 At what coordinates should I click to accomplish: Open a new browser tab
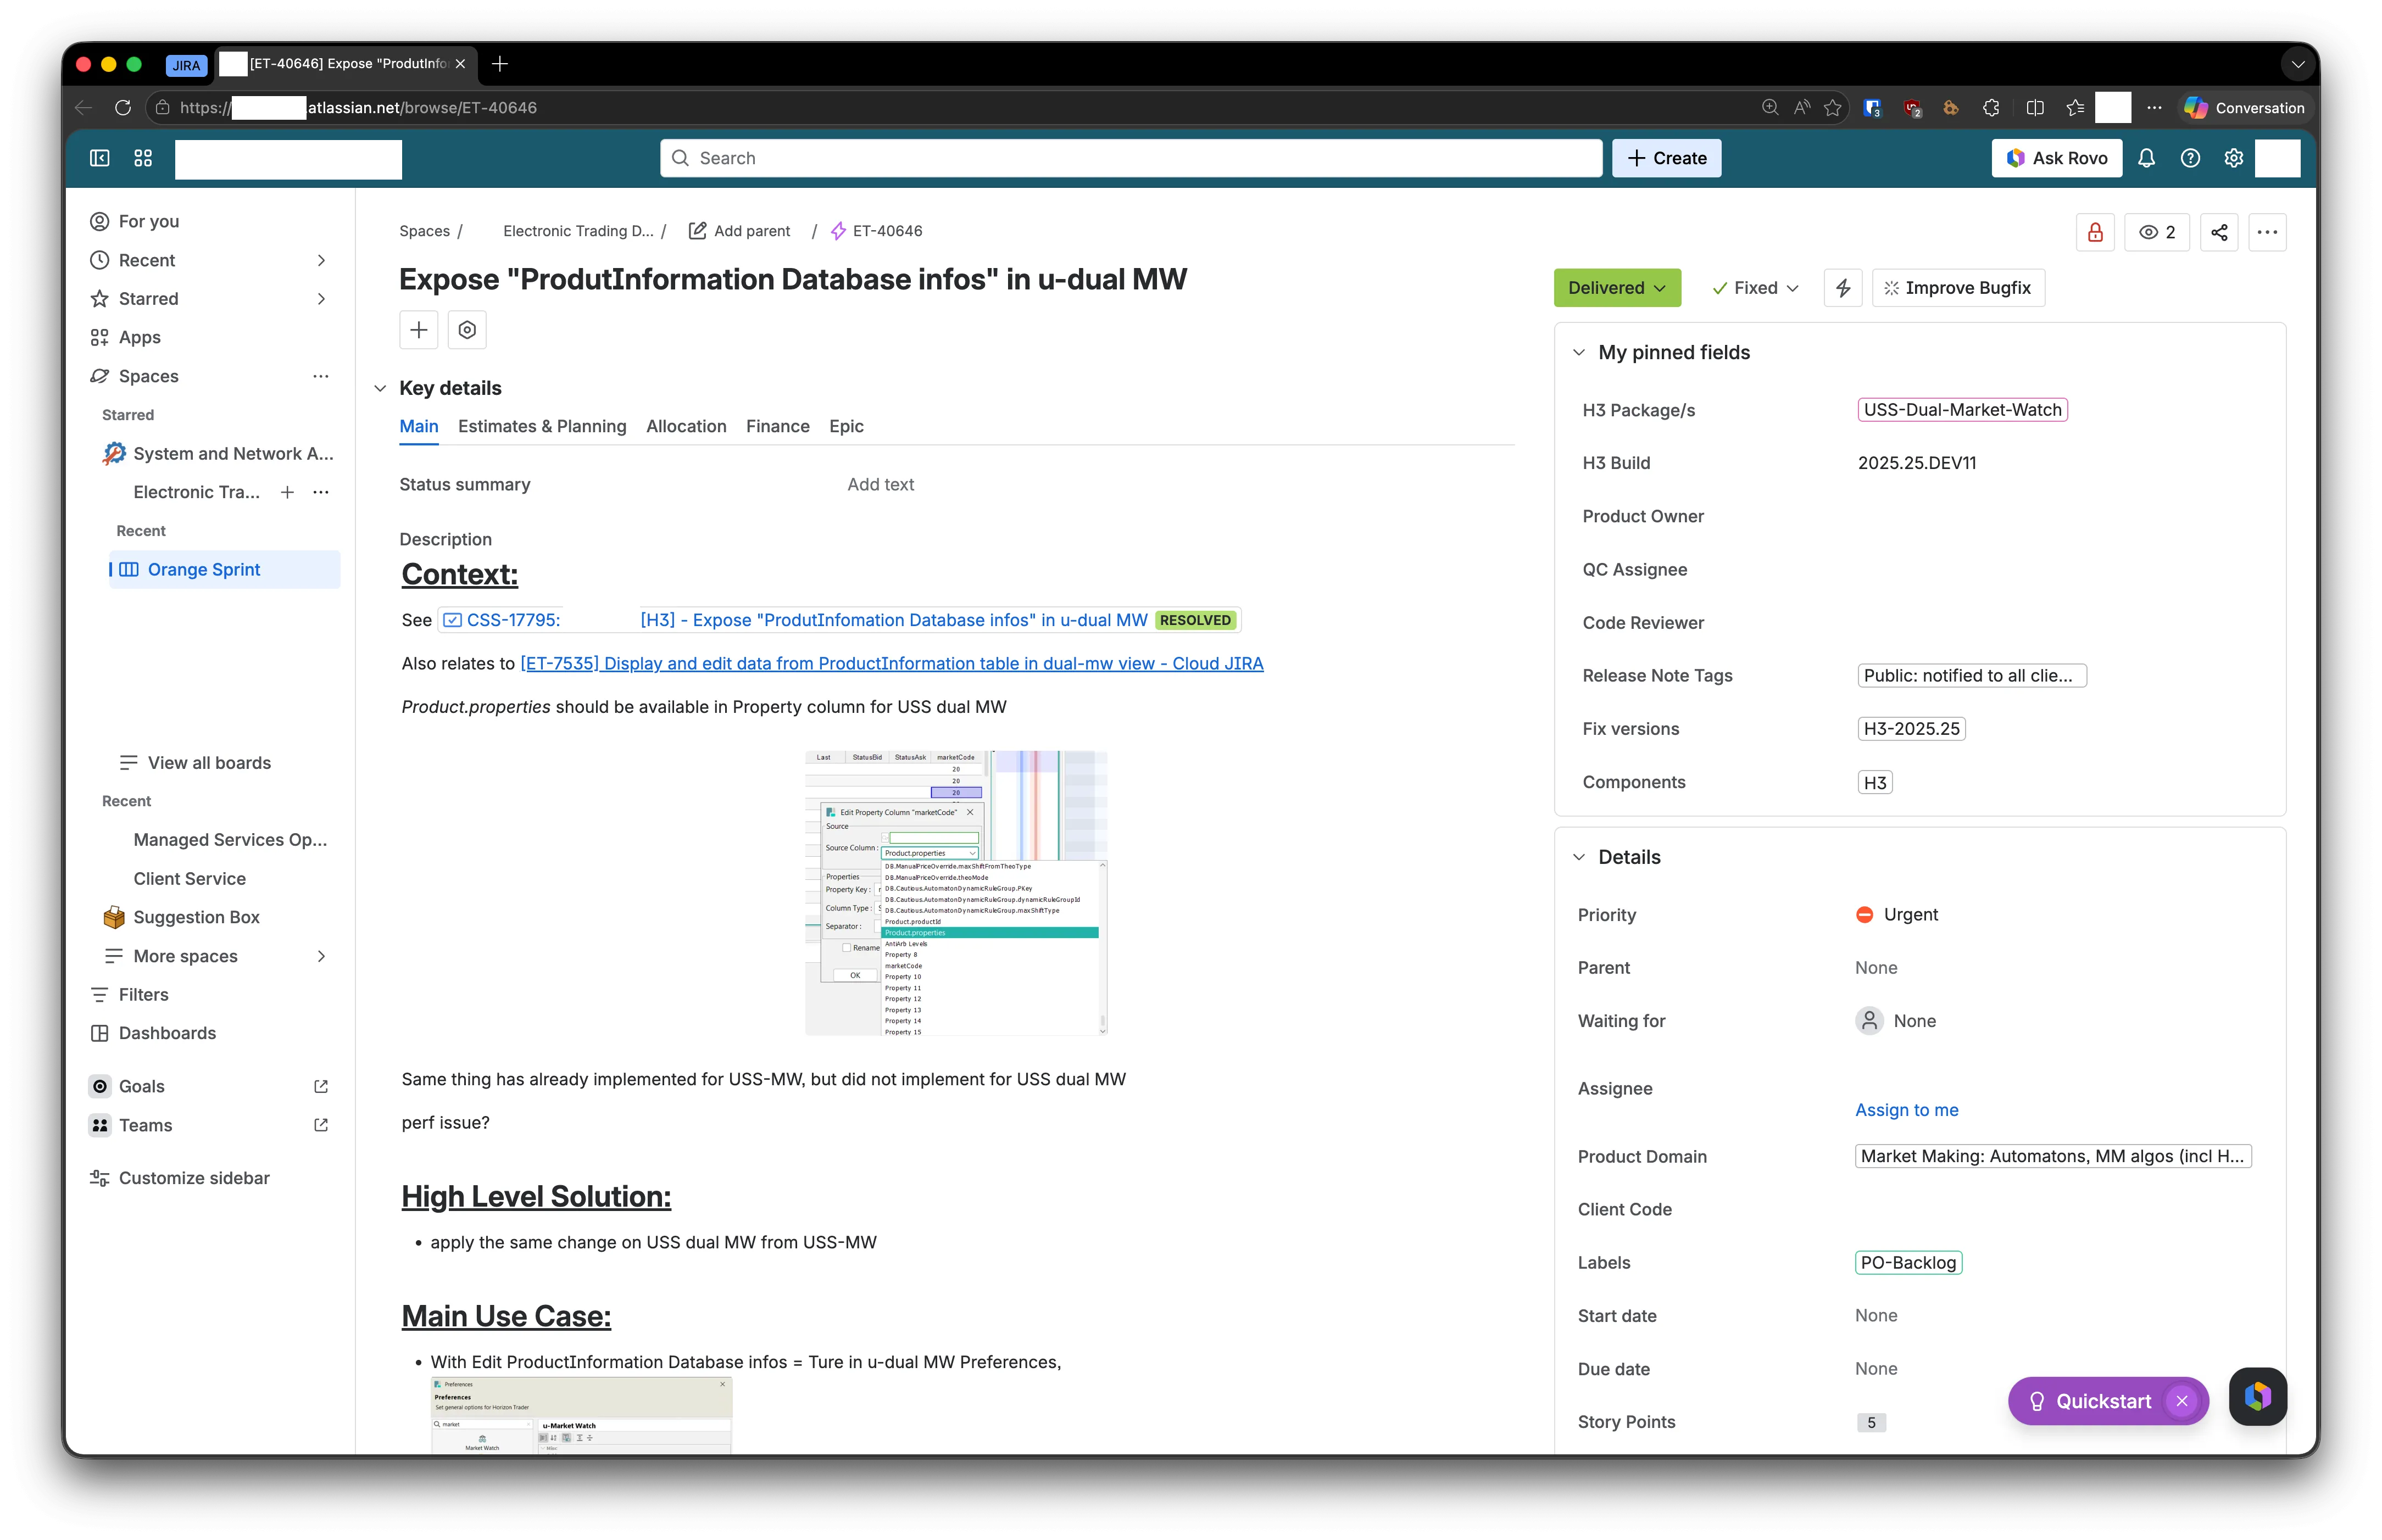[x=500, y=64]
